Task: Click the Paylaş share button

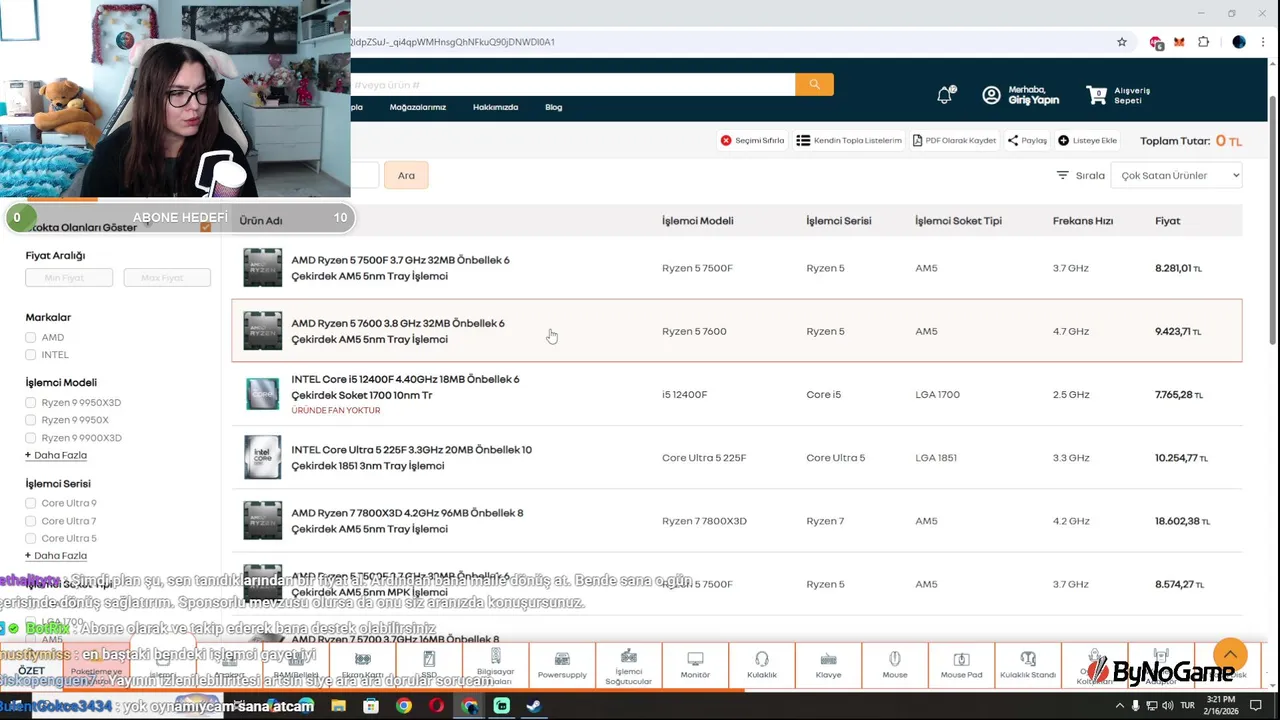Action: tap(1027, 140)
